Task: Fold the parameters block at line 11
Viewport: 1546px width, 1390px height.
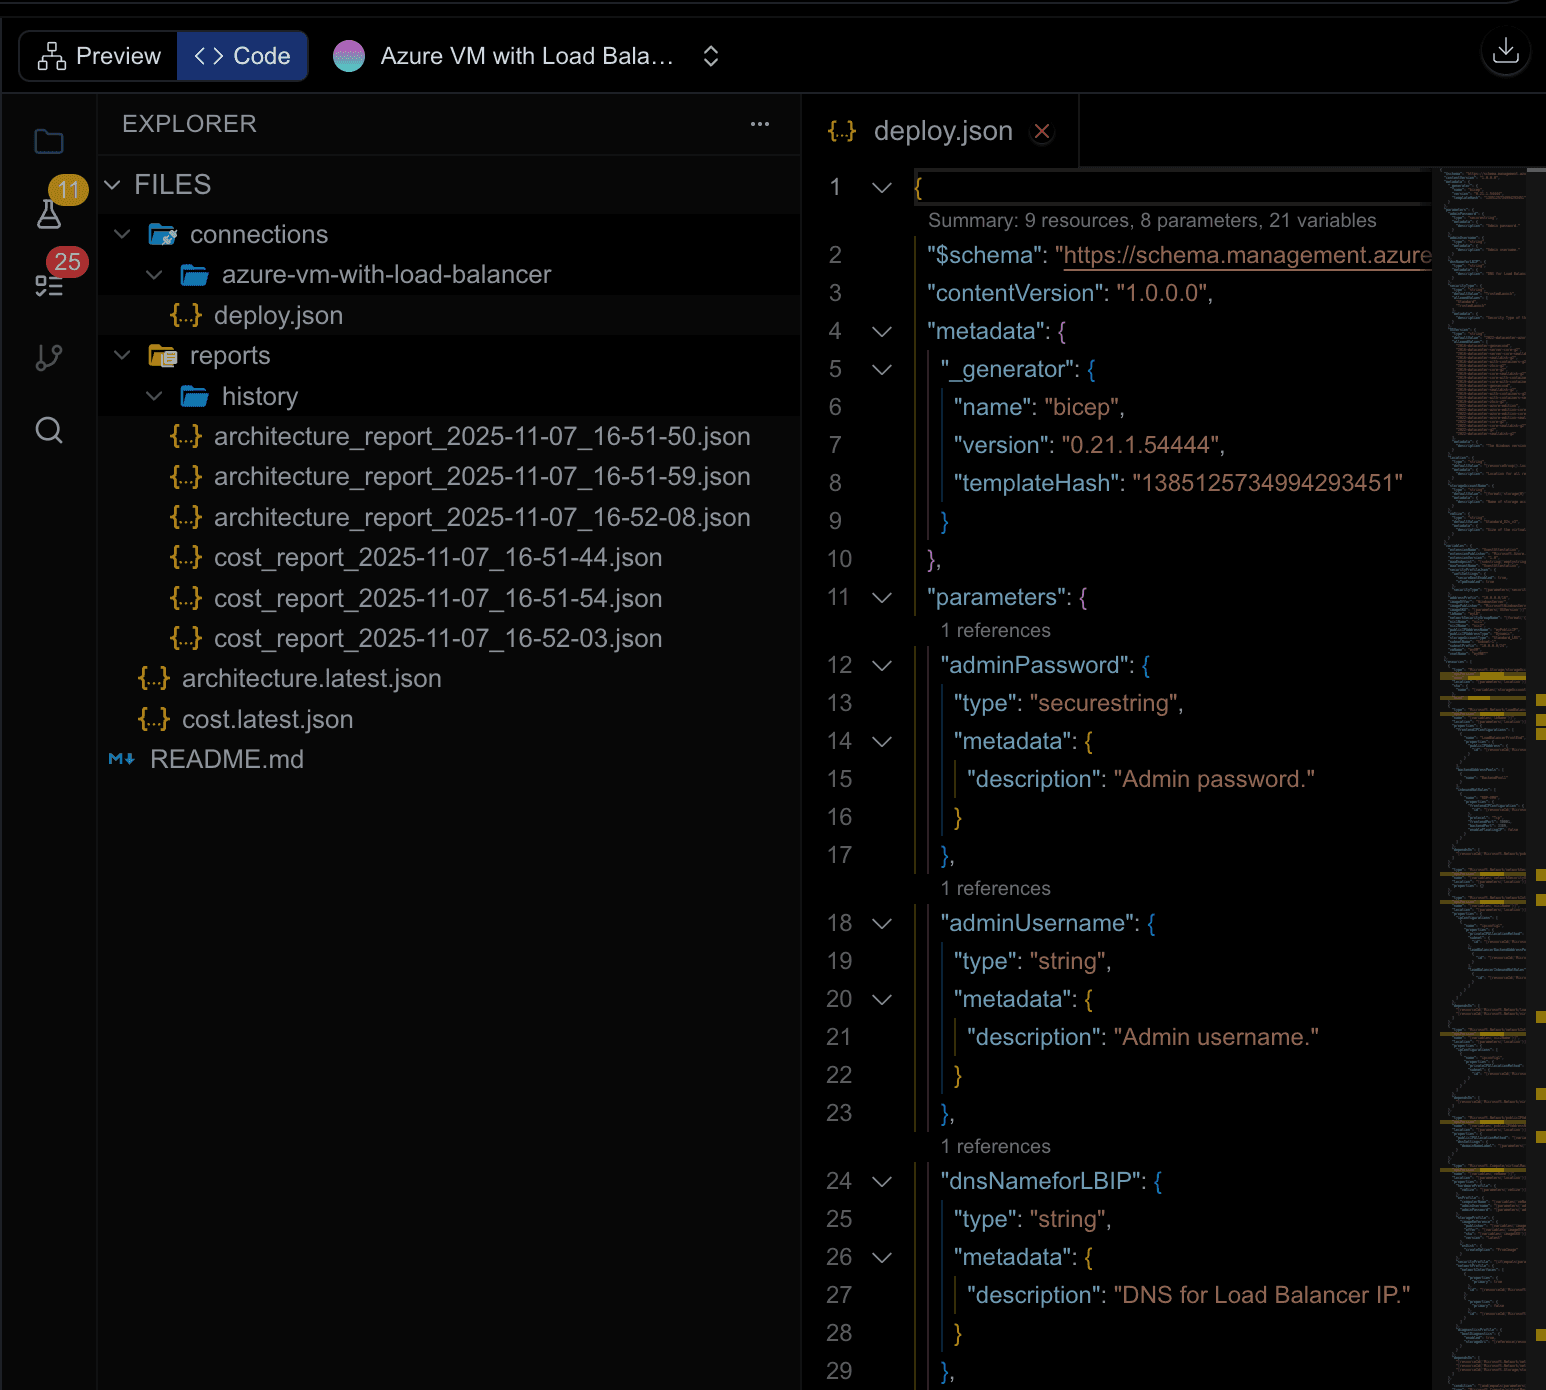Action: pos(882,597)
